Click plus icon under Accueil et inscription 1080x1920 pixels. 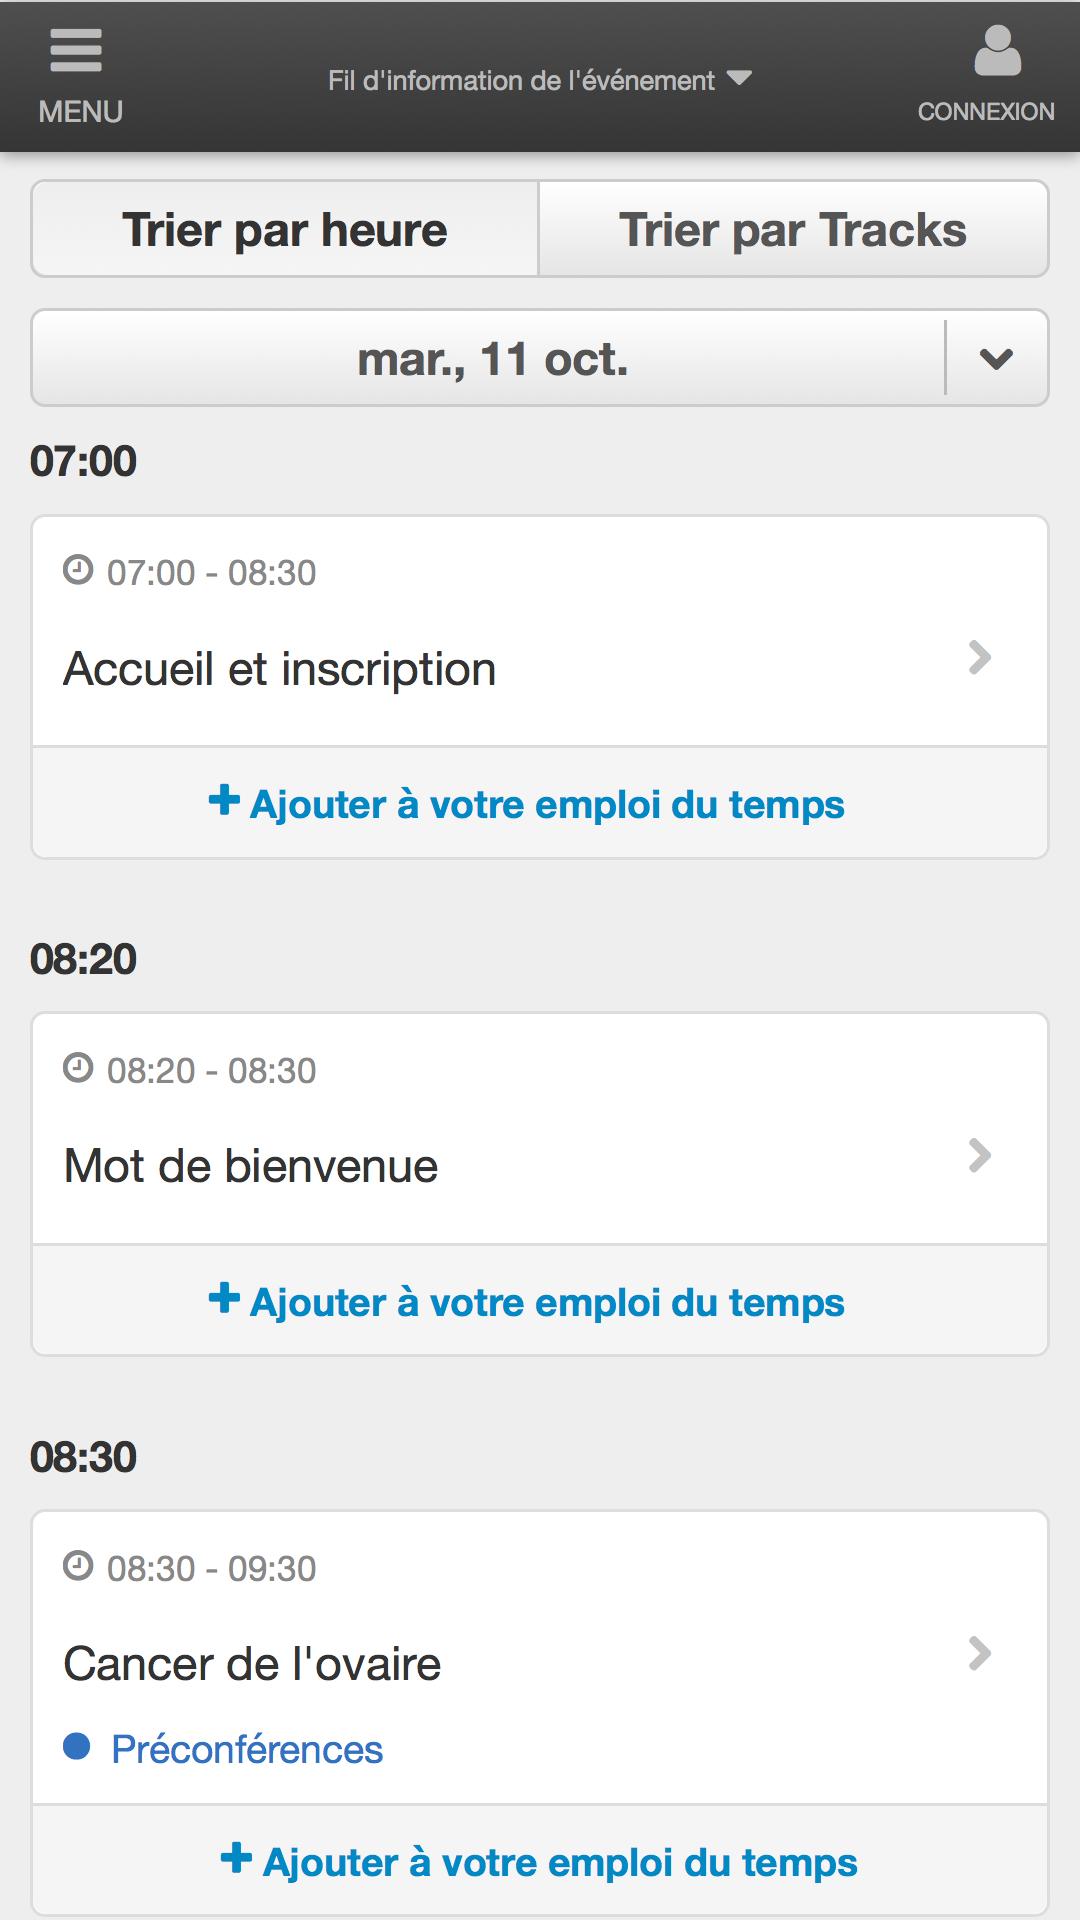pos(224,800)
